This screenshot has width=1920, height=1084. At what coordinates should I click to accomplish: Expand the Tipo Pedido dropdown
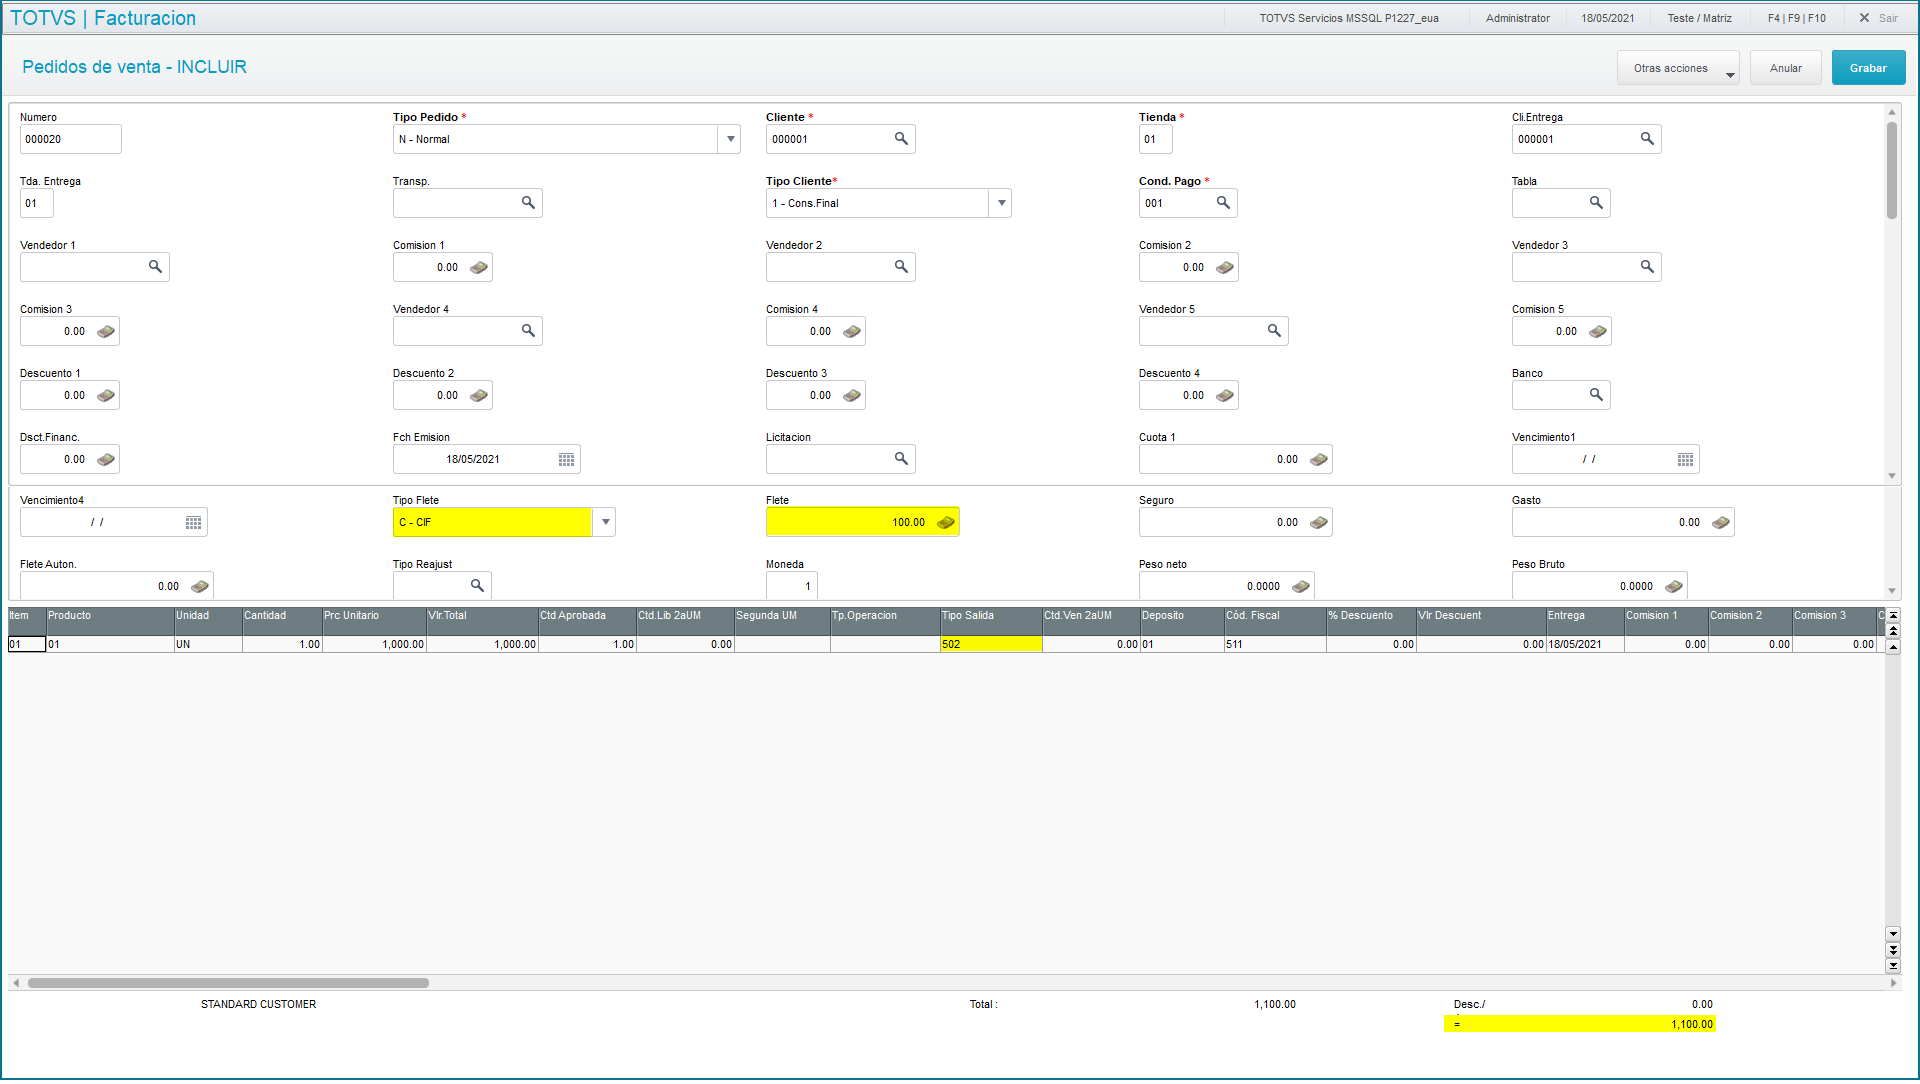point(731,139)
